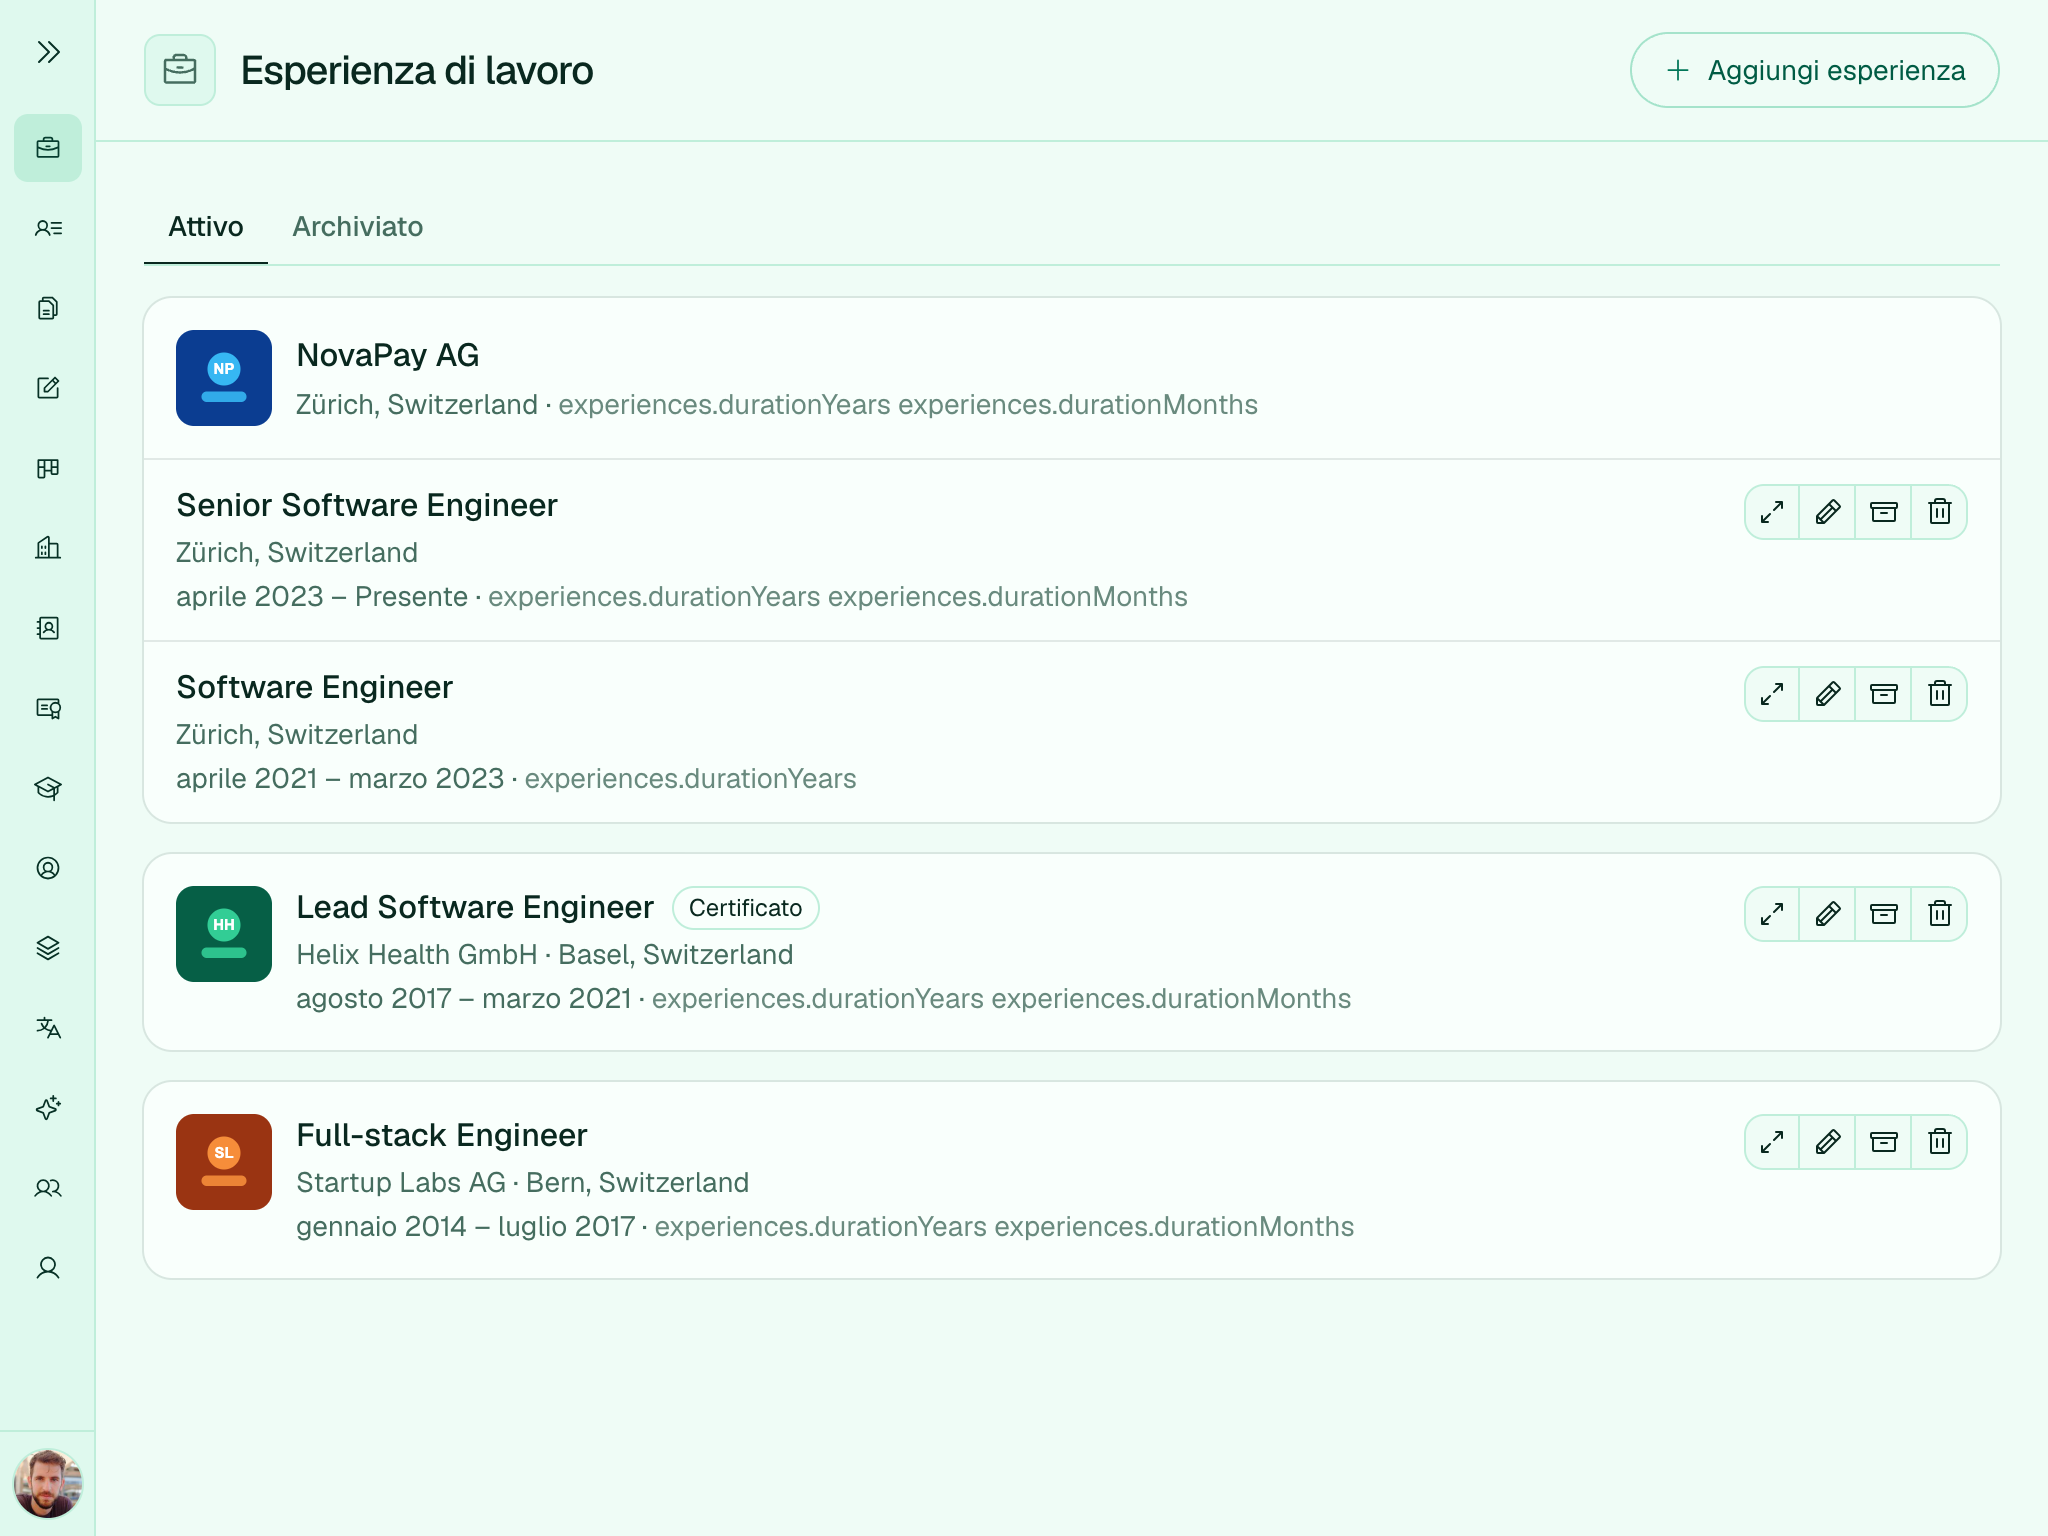Expand the sidebar with double chevron
The width and height of the screenshot is (2048, 1536).
coord(48,52)
